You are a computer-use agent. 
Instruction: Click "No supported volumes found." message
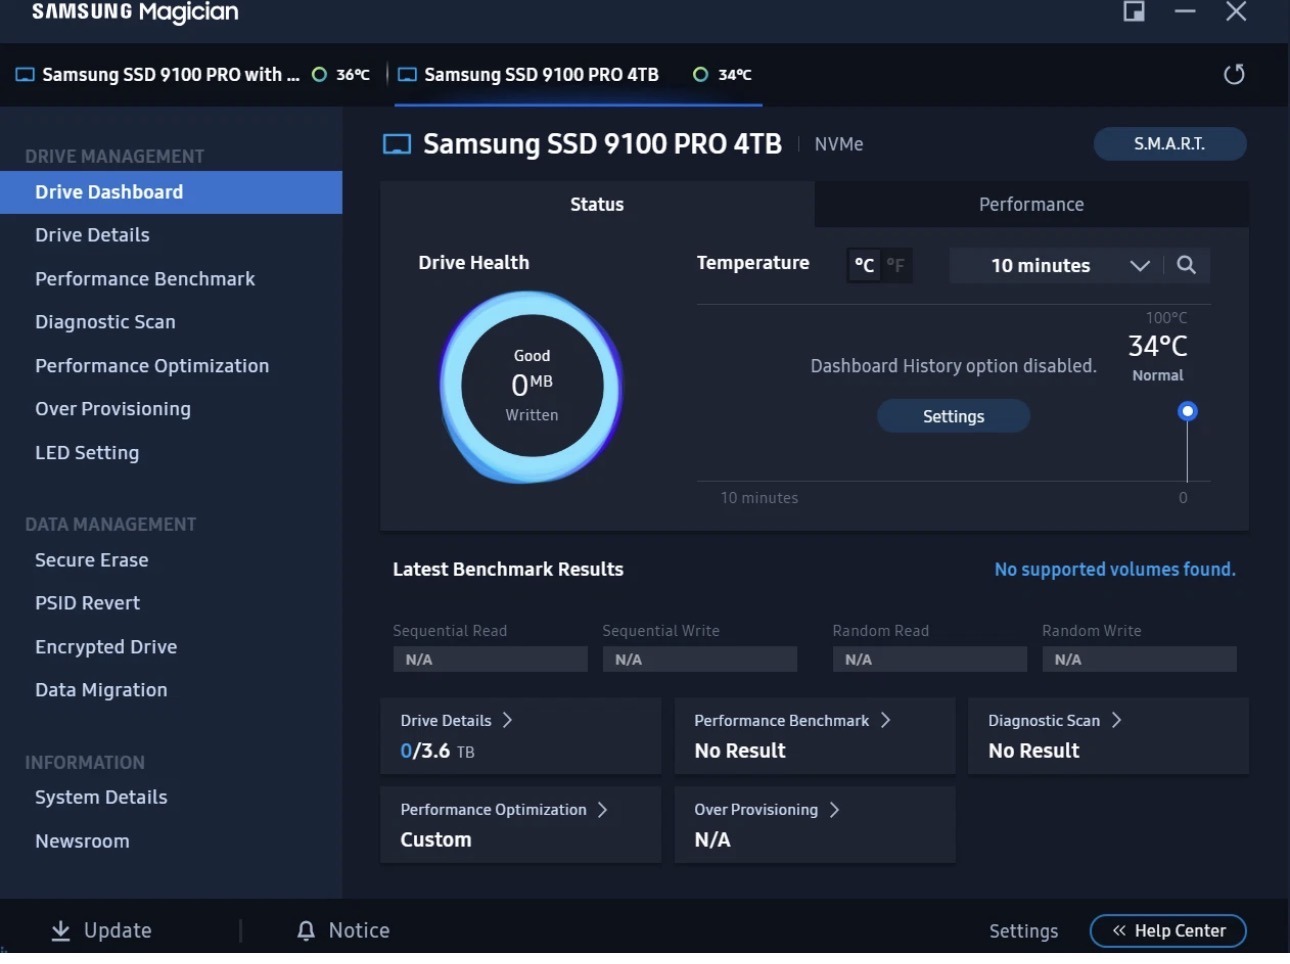pyautogui.click(x=1115, y=570)
